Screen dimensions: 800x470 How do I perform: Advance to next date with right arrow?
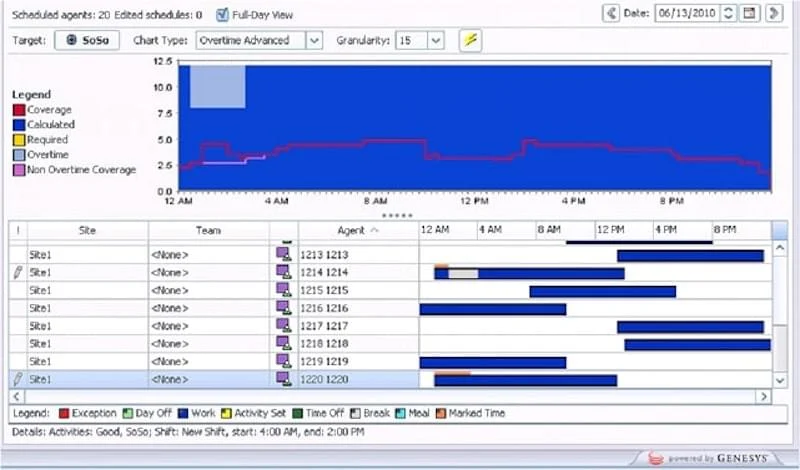(x=773, y=13)
